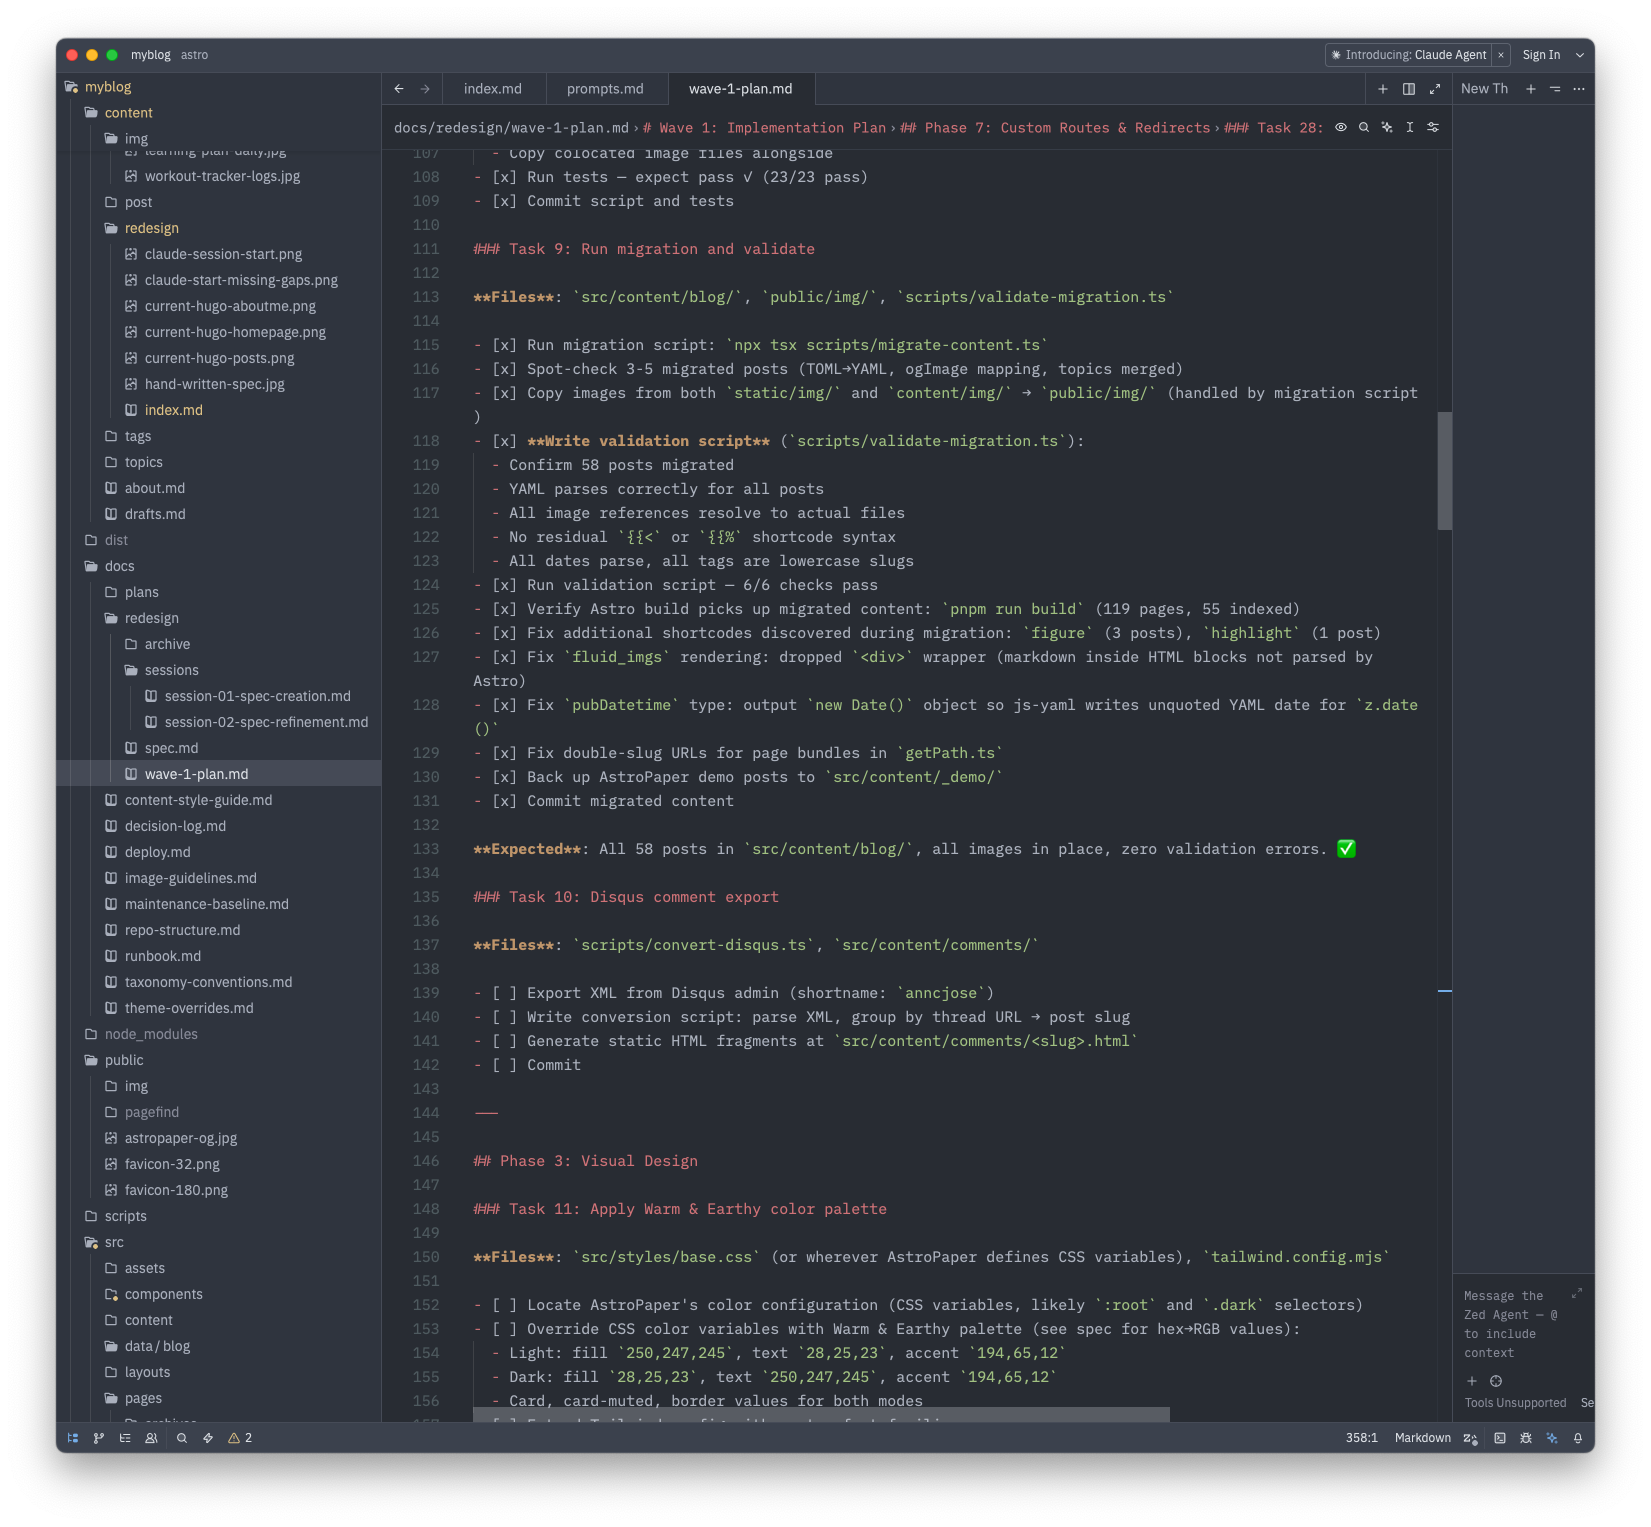This screenshot has width=1651, height=1527.
Task: Open the debugger panel bug icon
Action: pyautogui.click(x=1525, y=1438)
